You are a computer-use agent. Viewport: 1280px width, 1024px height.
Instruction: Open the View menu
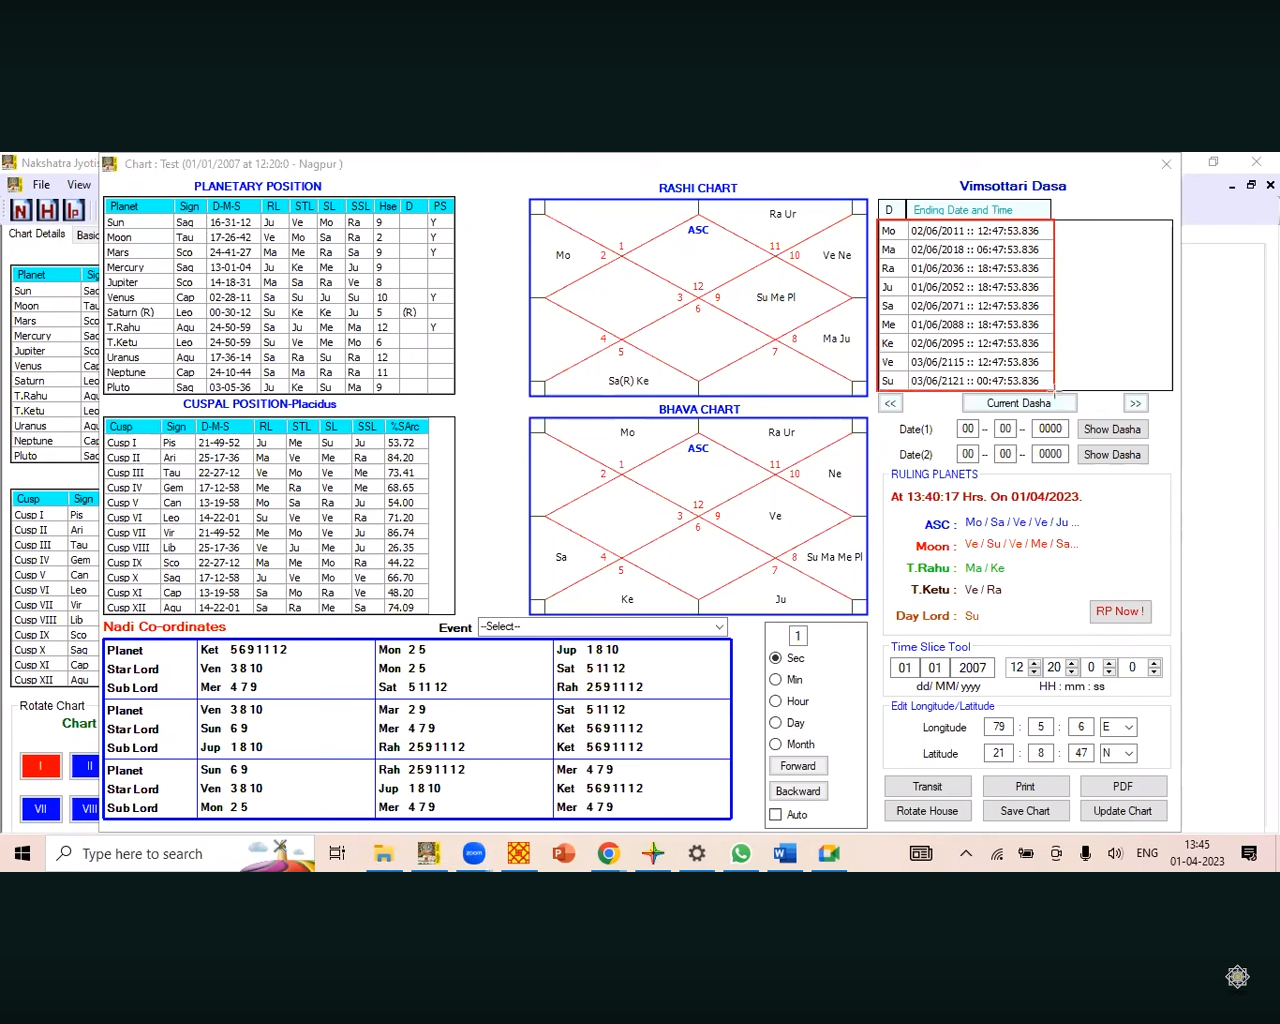pyautogui.click(x=79, y=185)
